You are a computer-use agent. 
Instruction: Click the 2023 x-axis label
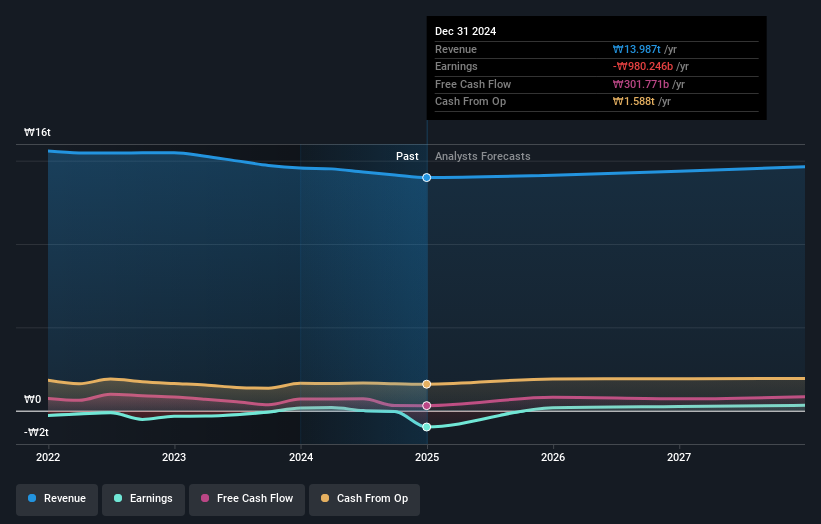tap(174, 458)
